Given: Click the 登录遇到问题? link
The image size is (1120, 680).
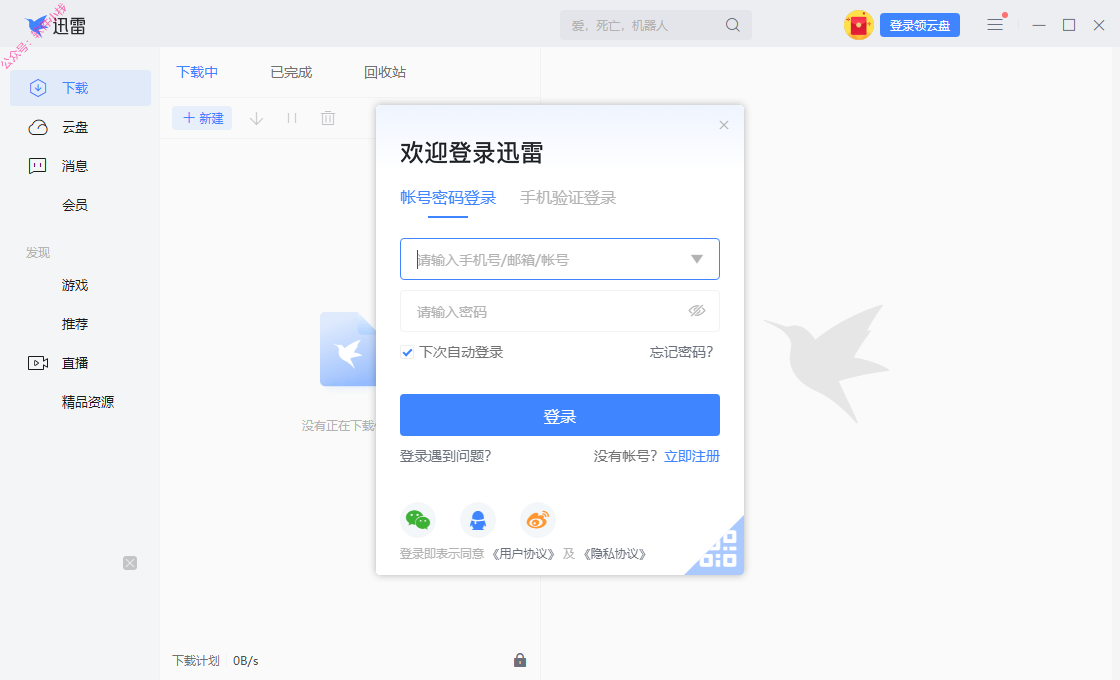Looking at the screenshot, I should tap(446, 456).
